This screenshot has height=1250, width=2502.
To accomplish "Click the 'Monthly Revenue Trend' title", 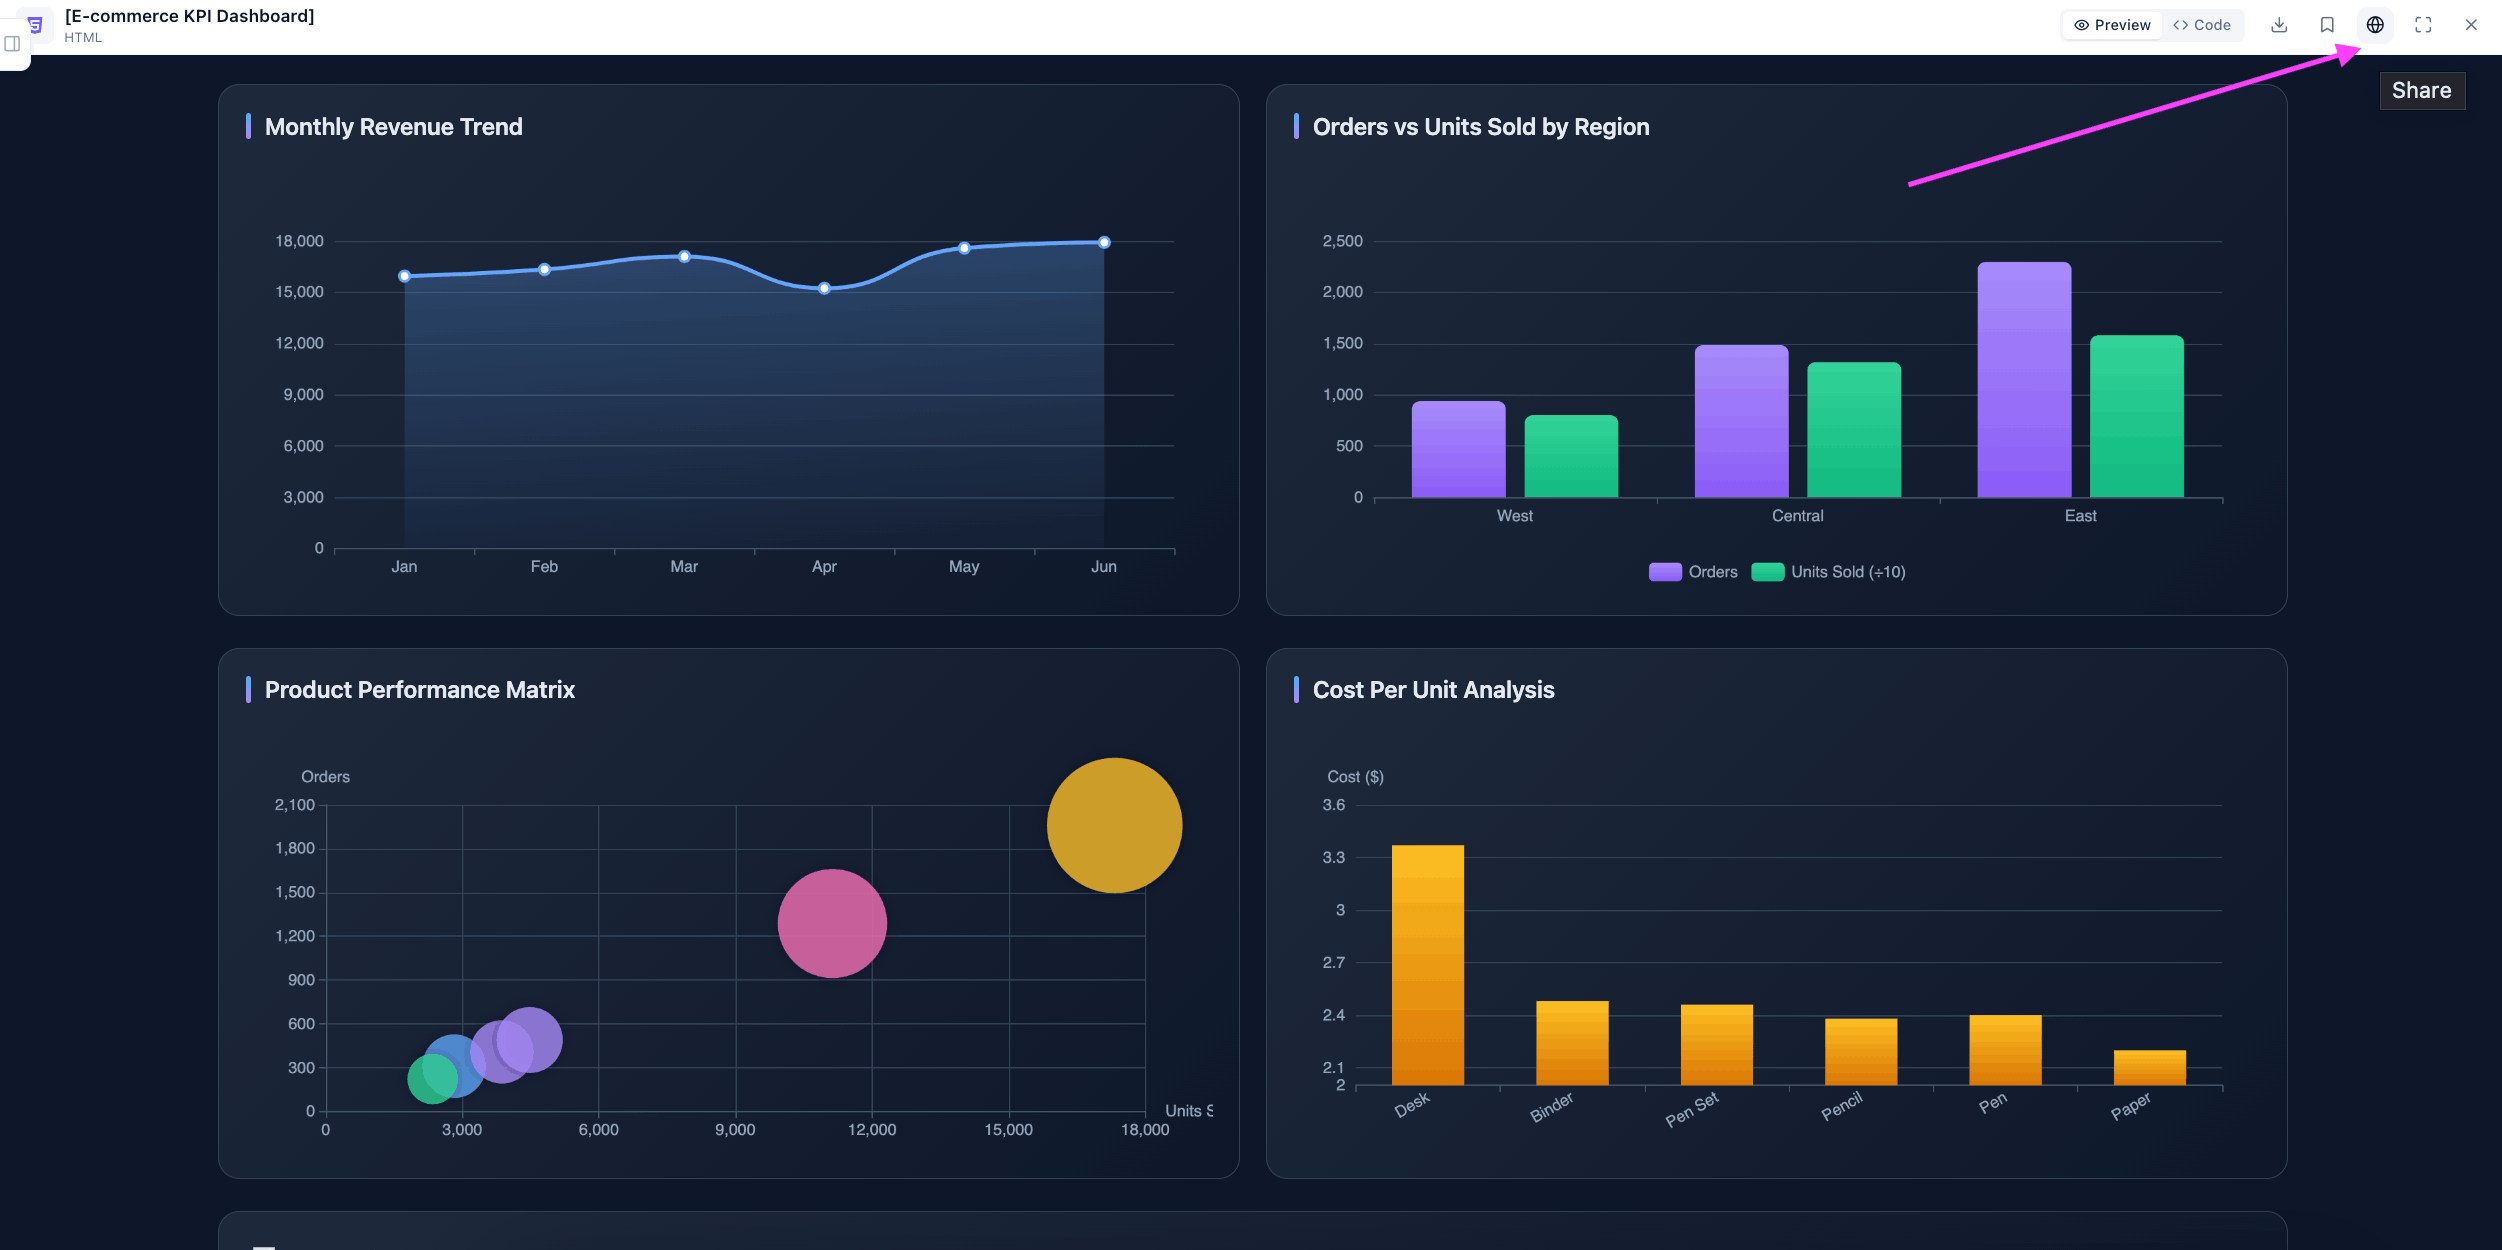I will pyautogui.click(x=393, y=127).
